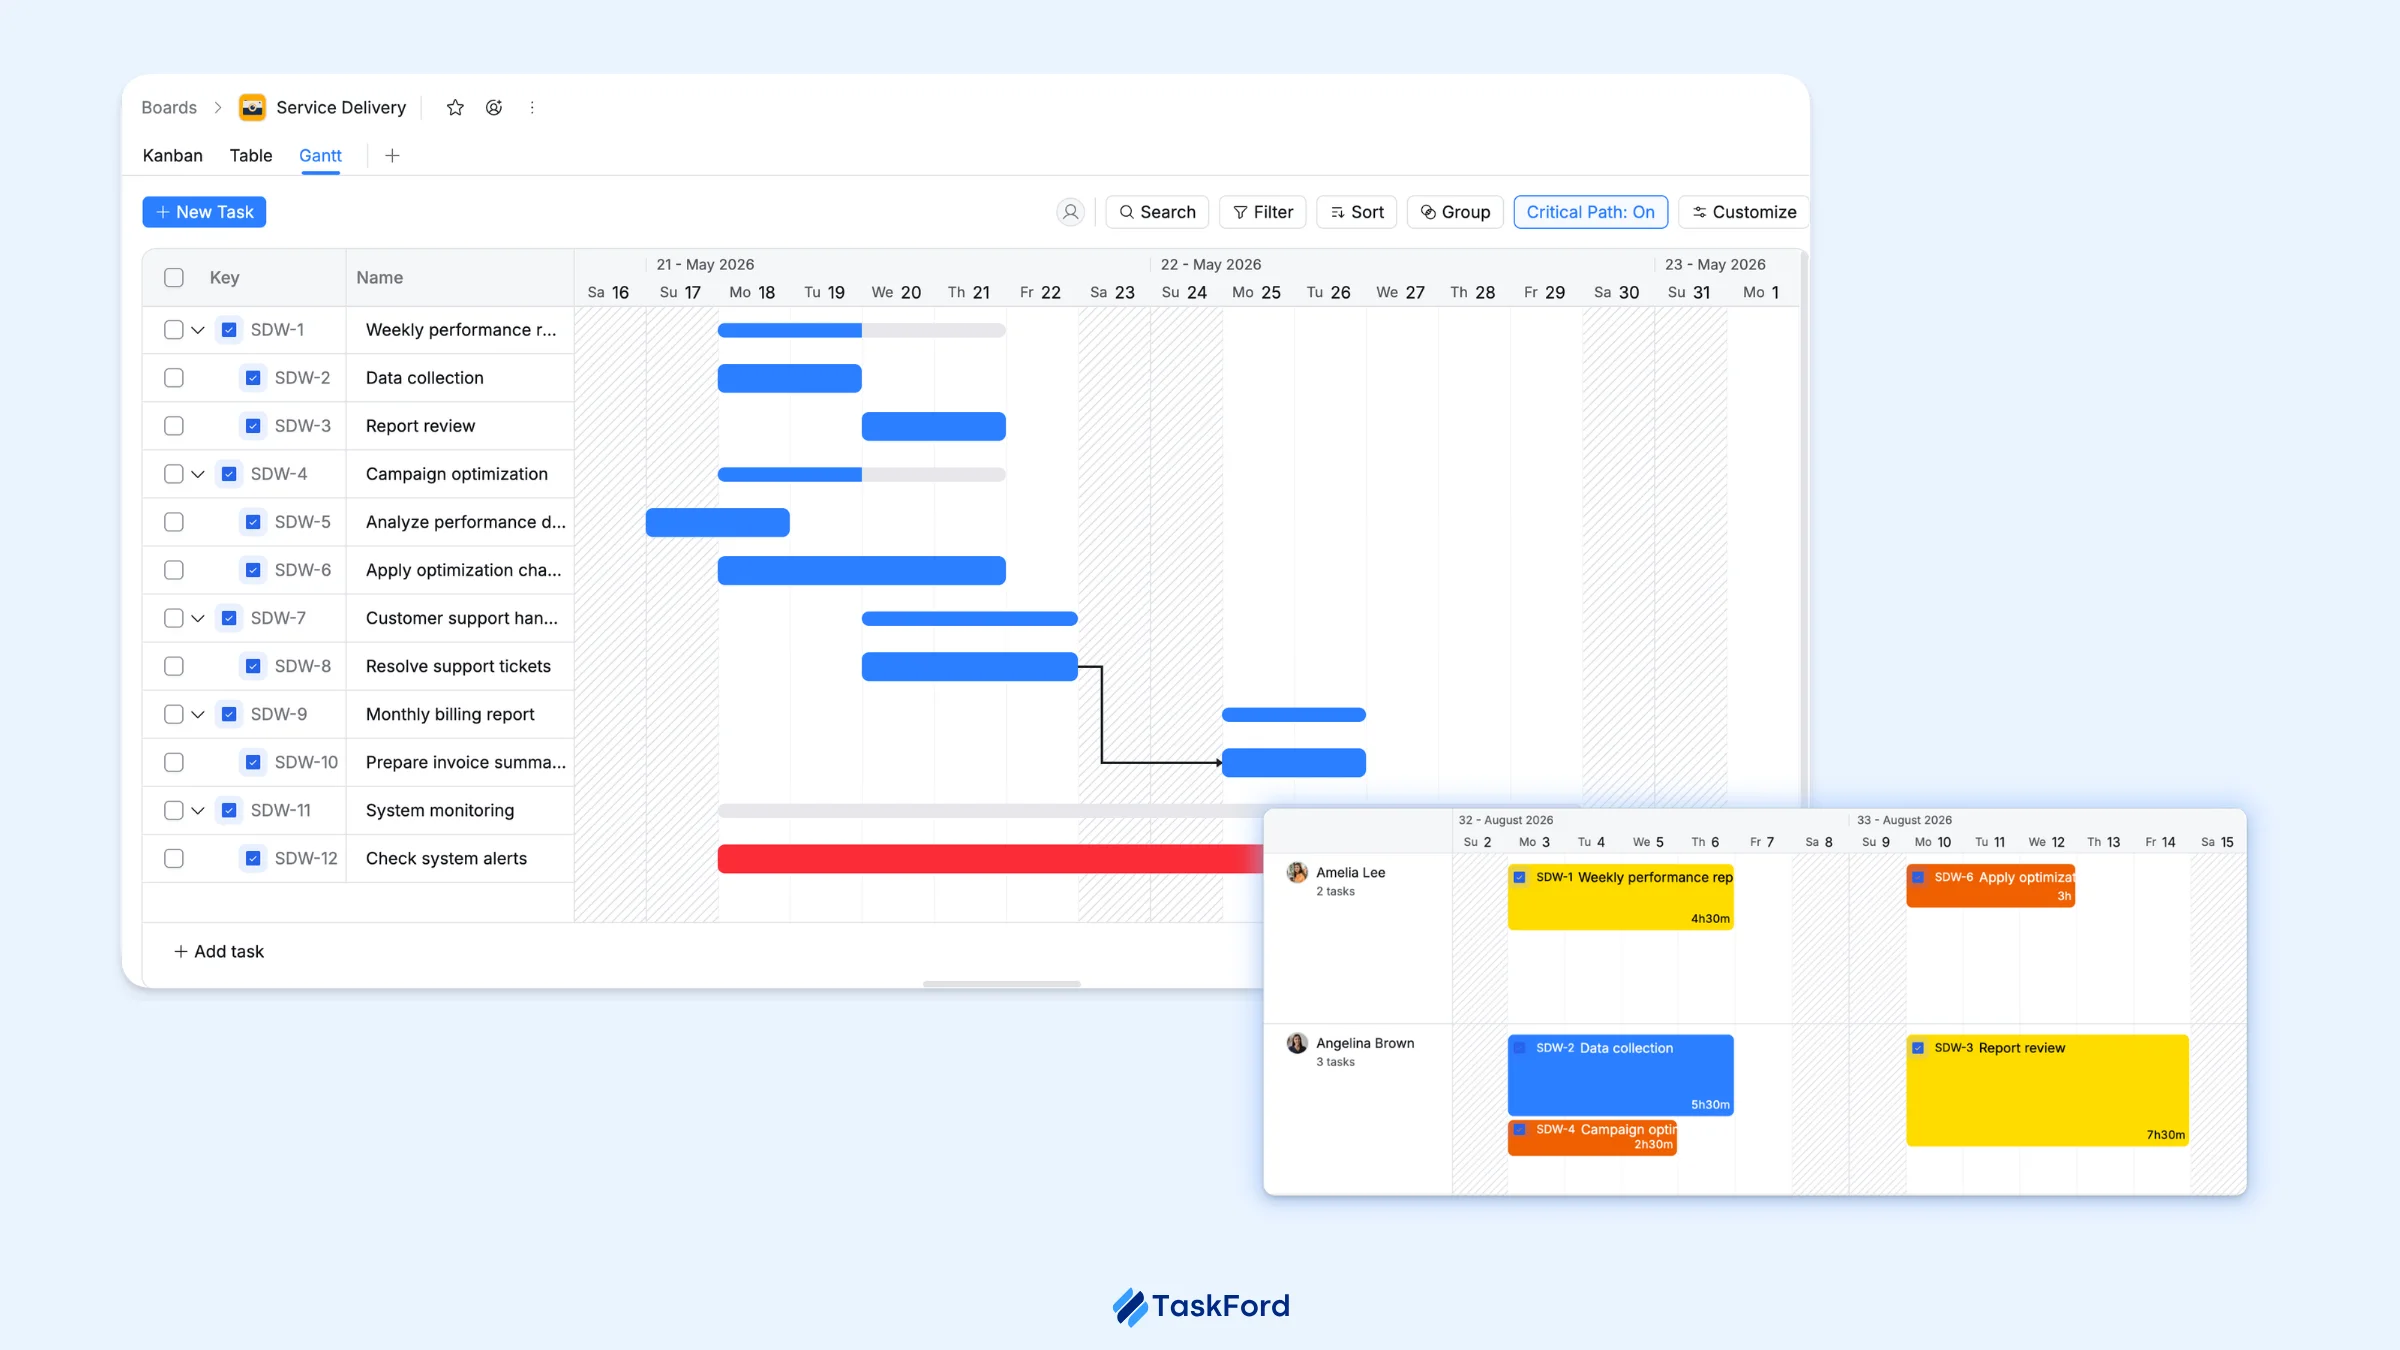The width and height of the screenshot is (2400, 1350).
Task: Check the row checkbox for SDW-2
Action: tap(174, 378)
